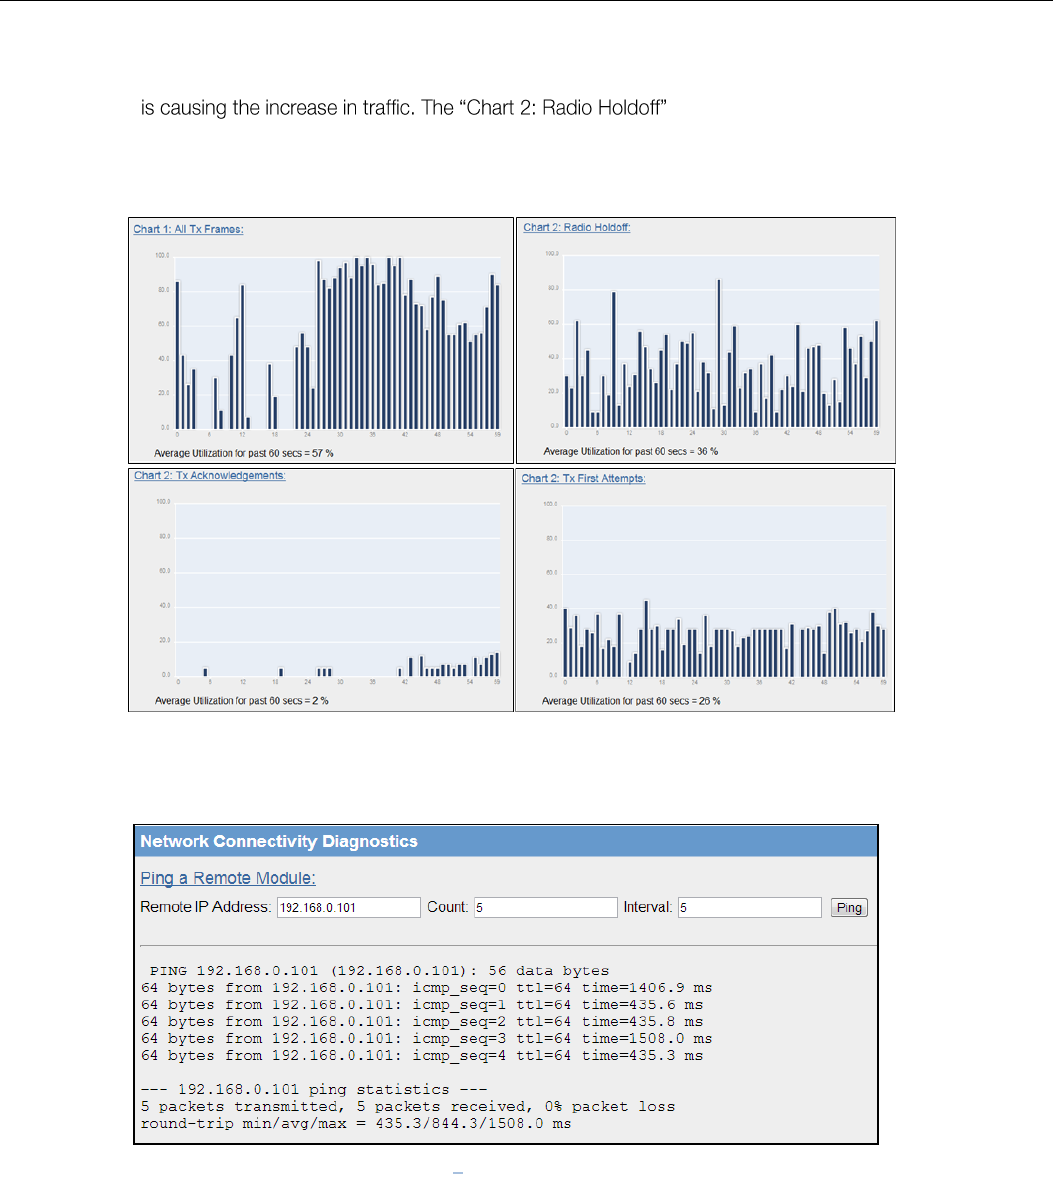Click the 'PING 192.168.0.101' output line
This screenshot has width=1053, height=1182.
(x=379, y=971)
